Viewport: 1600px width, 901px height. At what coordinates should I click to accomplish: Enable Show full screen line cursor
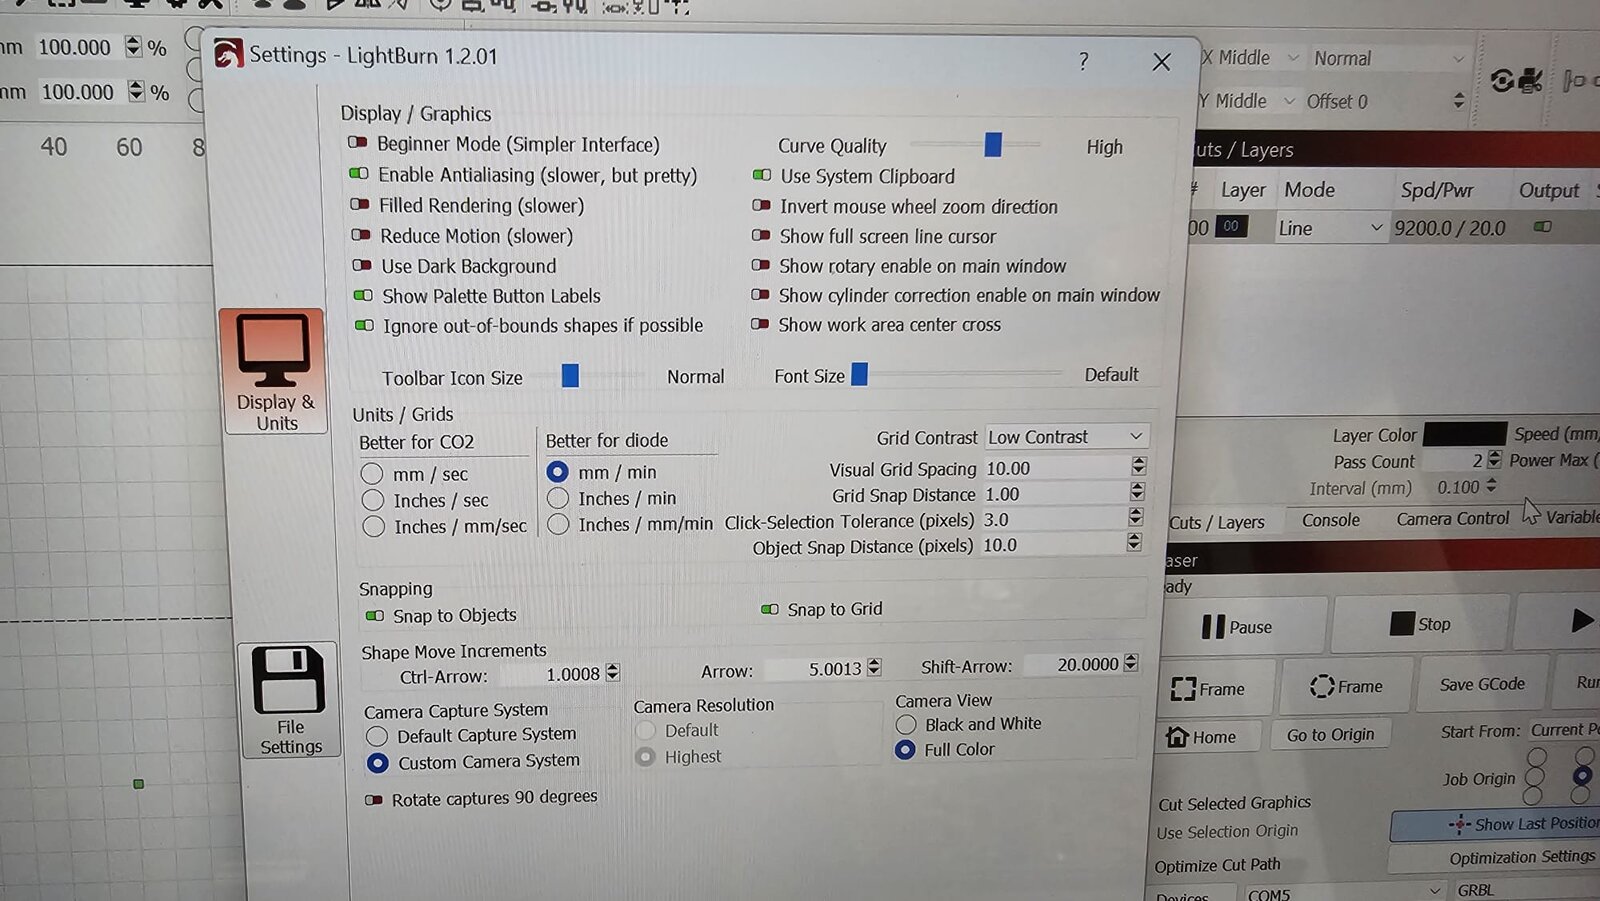pyautogui.click(x=761, y=236)
